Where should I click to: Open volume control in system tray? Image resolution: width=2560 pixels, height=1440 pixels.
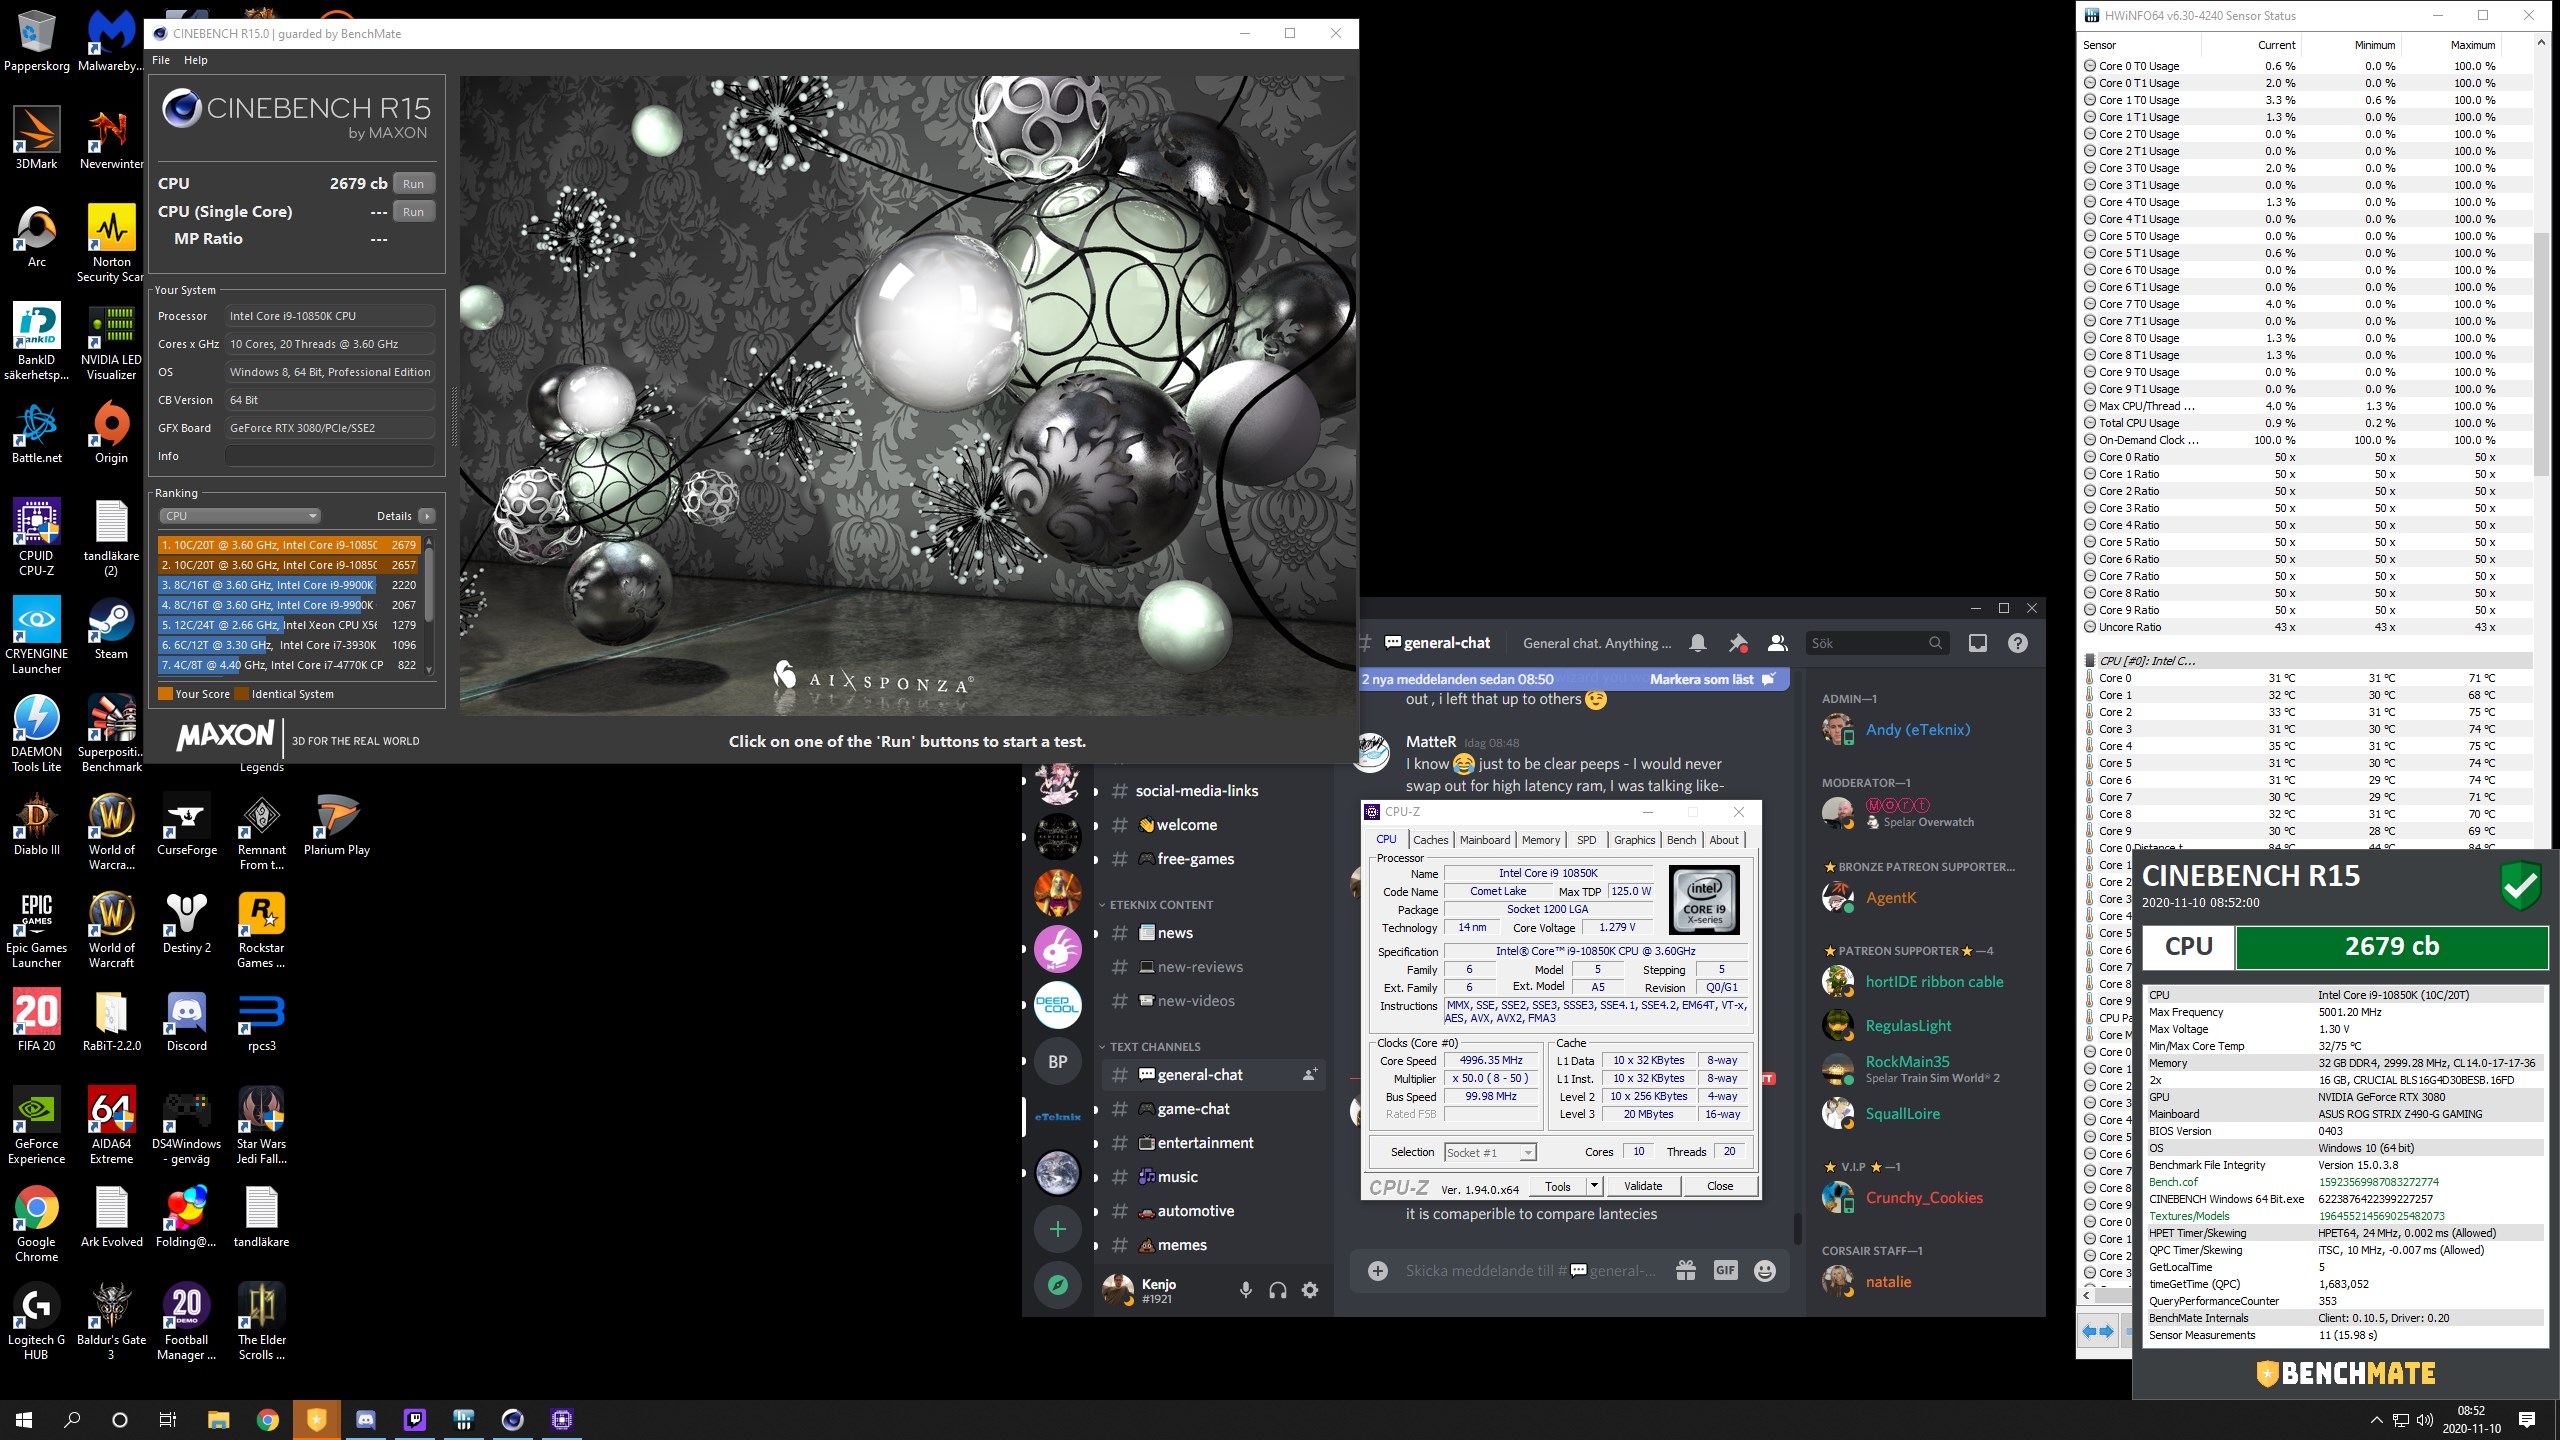pos(2424,1420)
